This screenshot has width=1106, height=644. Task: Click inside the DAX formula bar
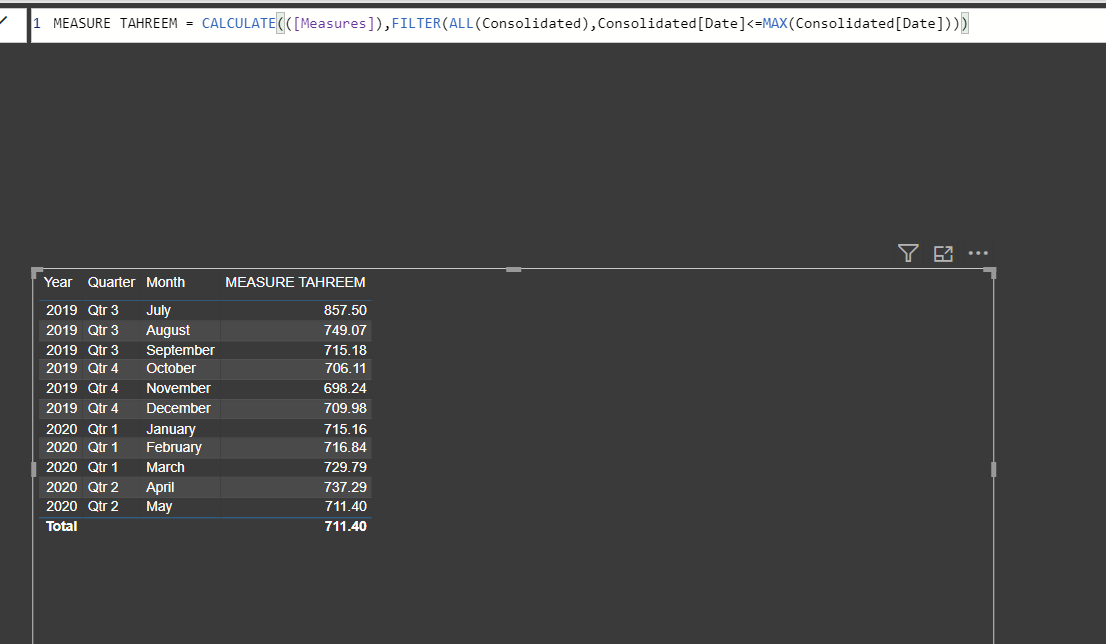pos(568,24)
